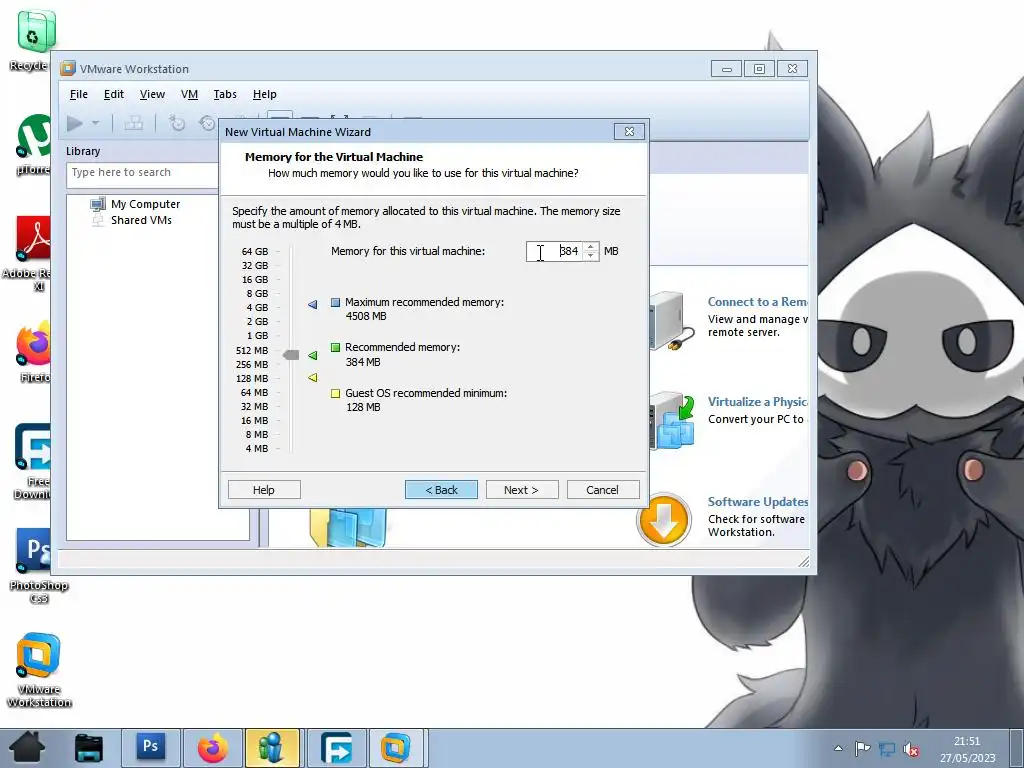The width and height of the screenshot is (1024, 768).
Task: Click the My Computer monitor icon
Action: coord(98,204)
